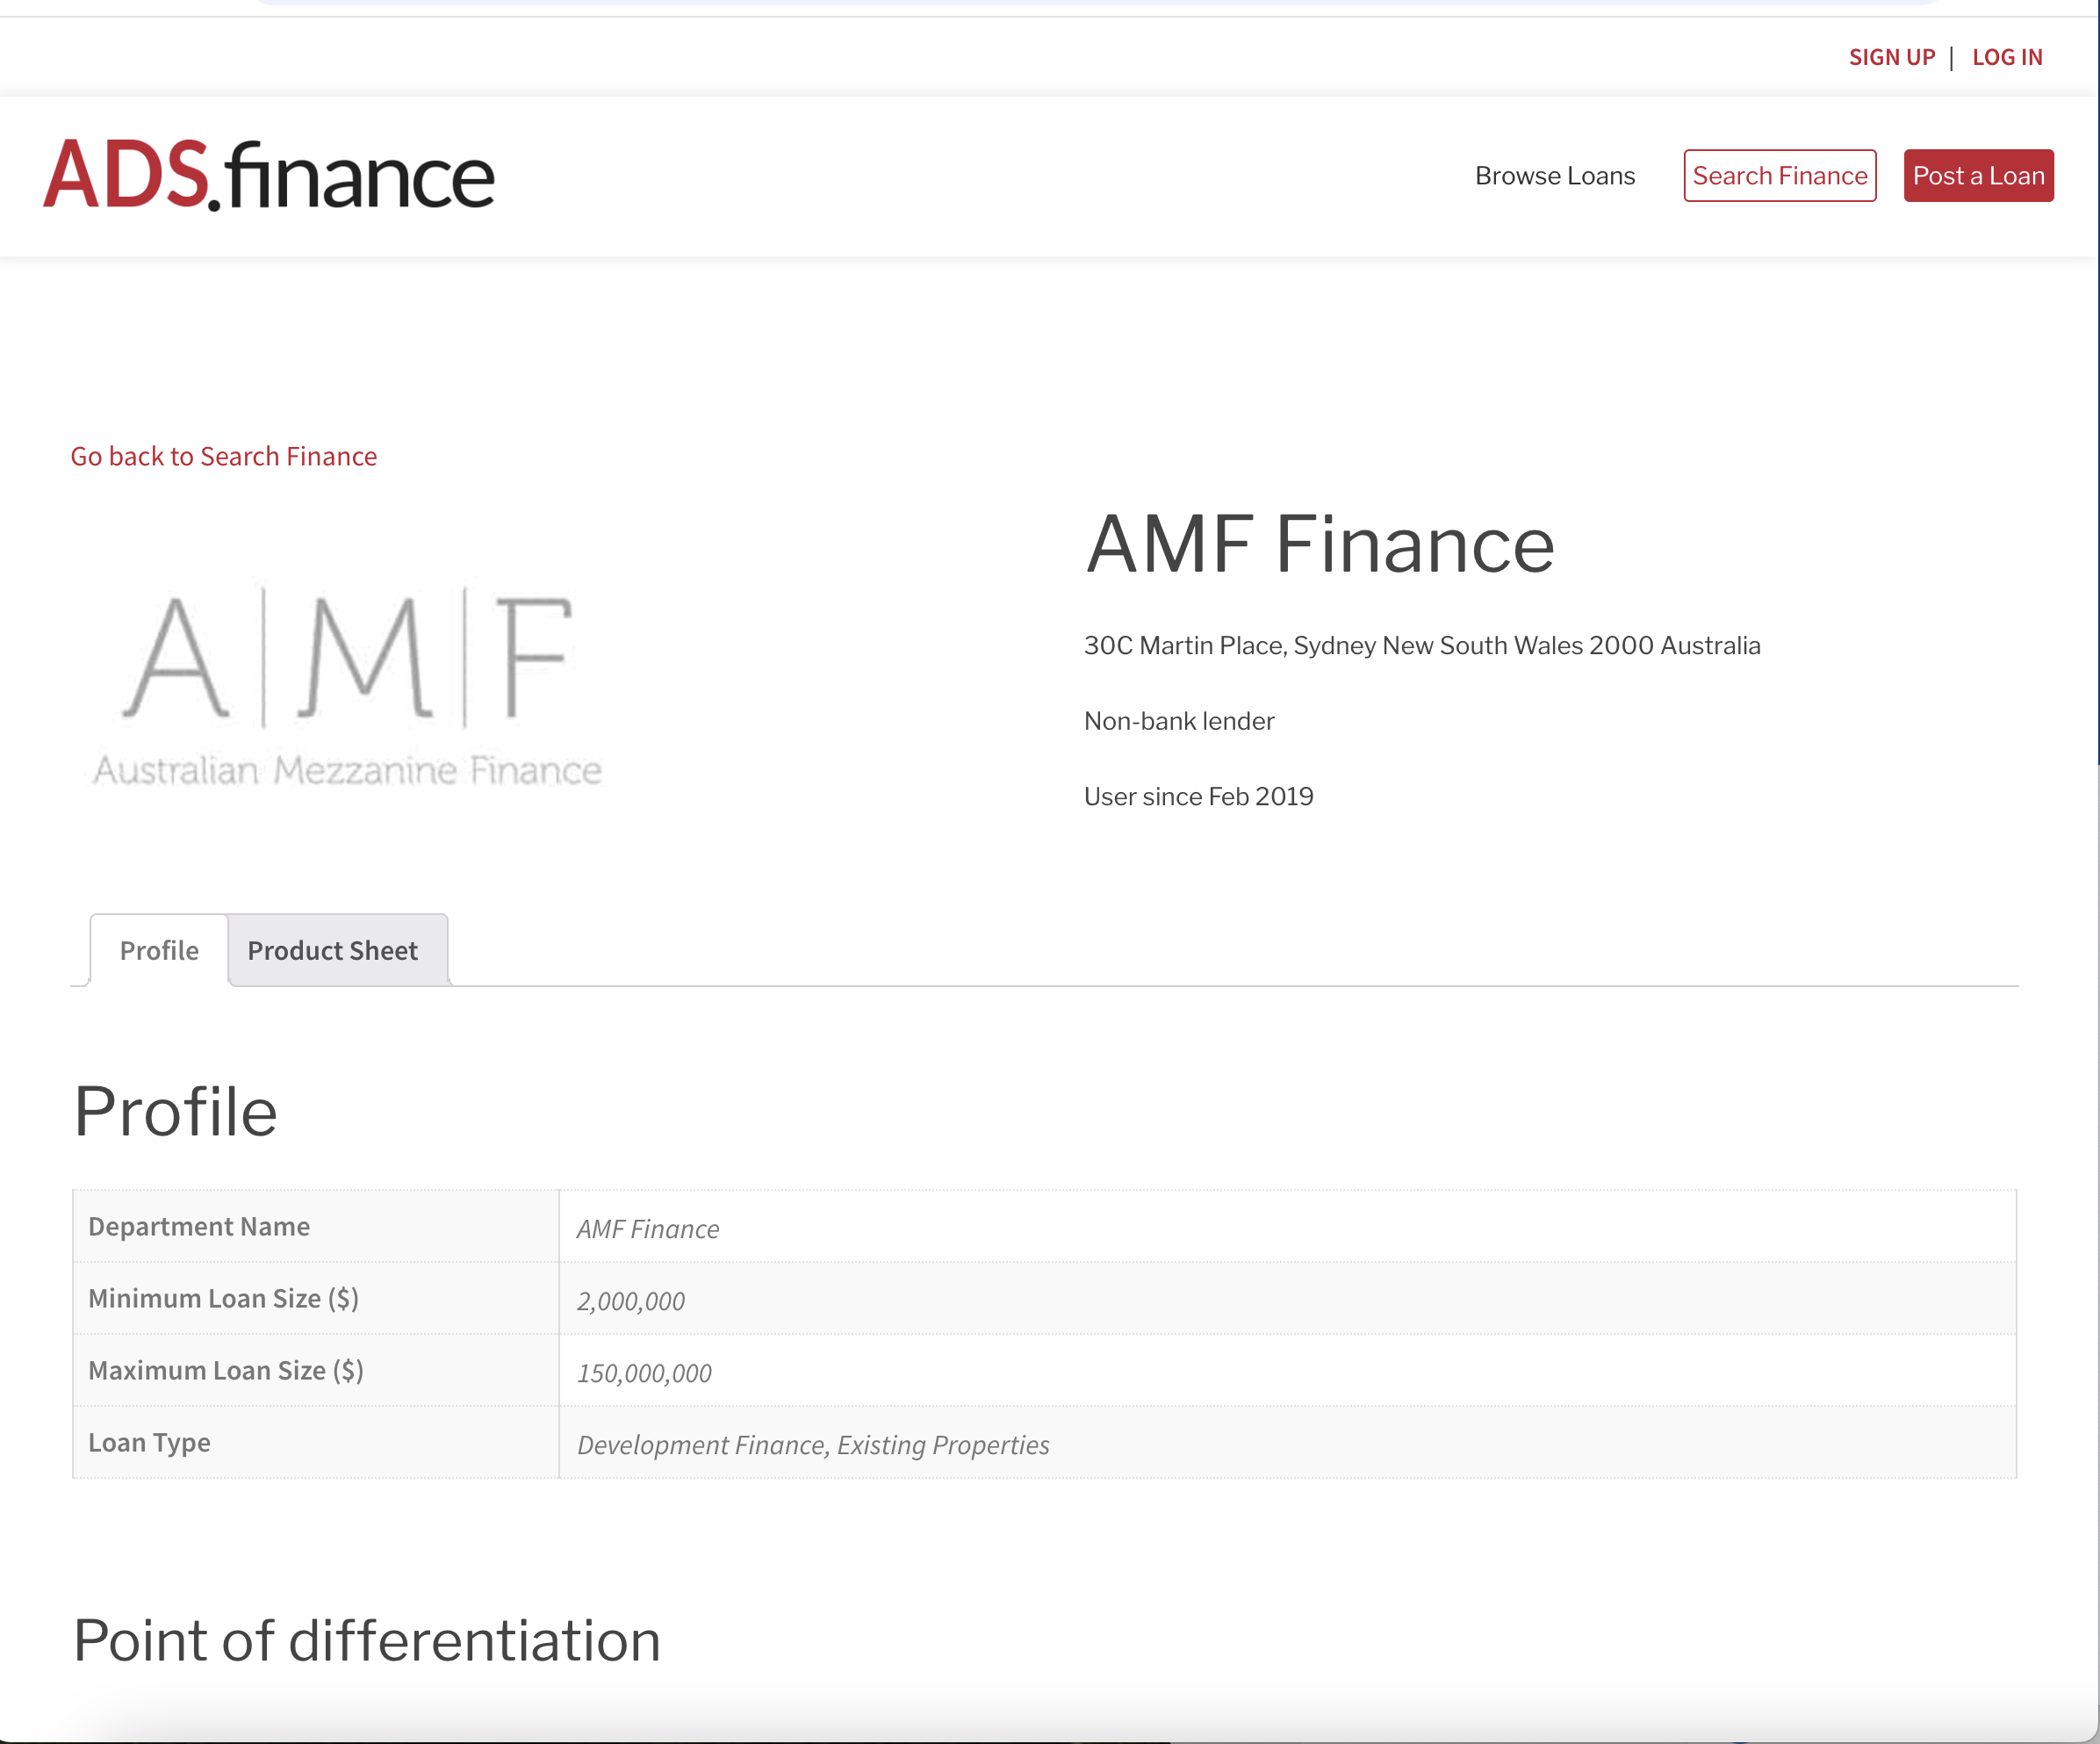The height and width of the screenshot is (1744, 2100).
Task: Click the LOG IN link
Action: pos(2007,57)
